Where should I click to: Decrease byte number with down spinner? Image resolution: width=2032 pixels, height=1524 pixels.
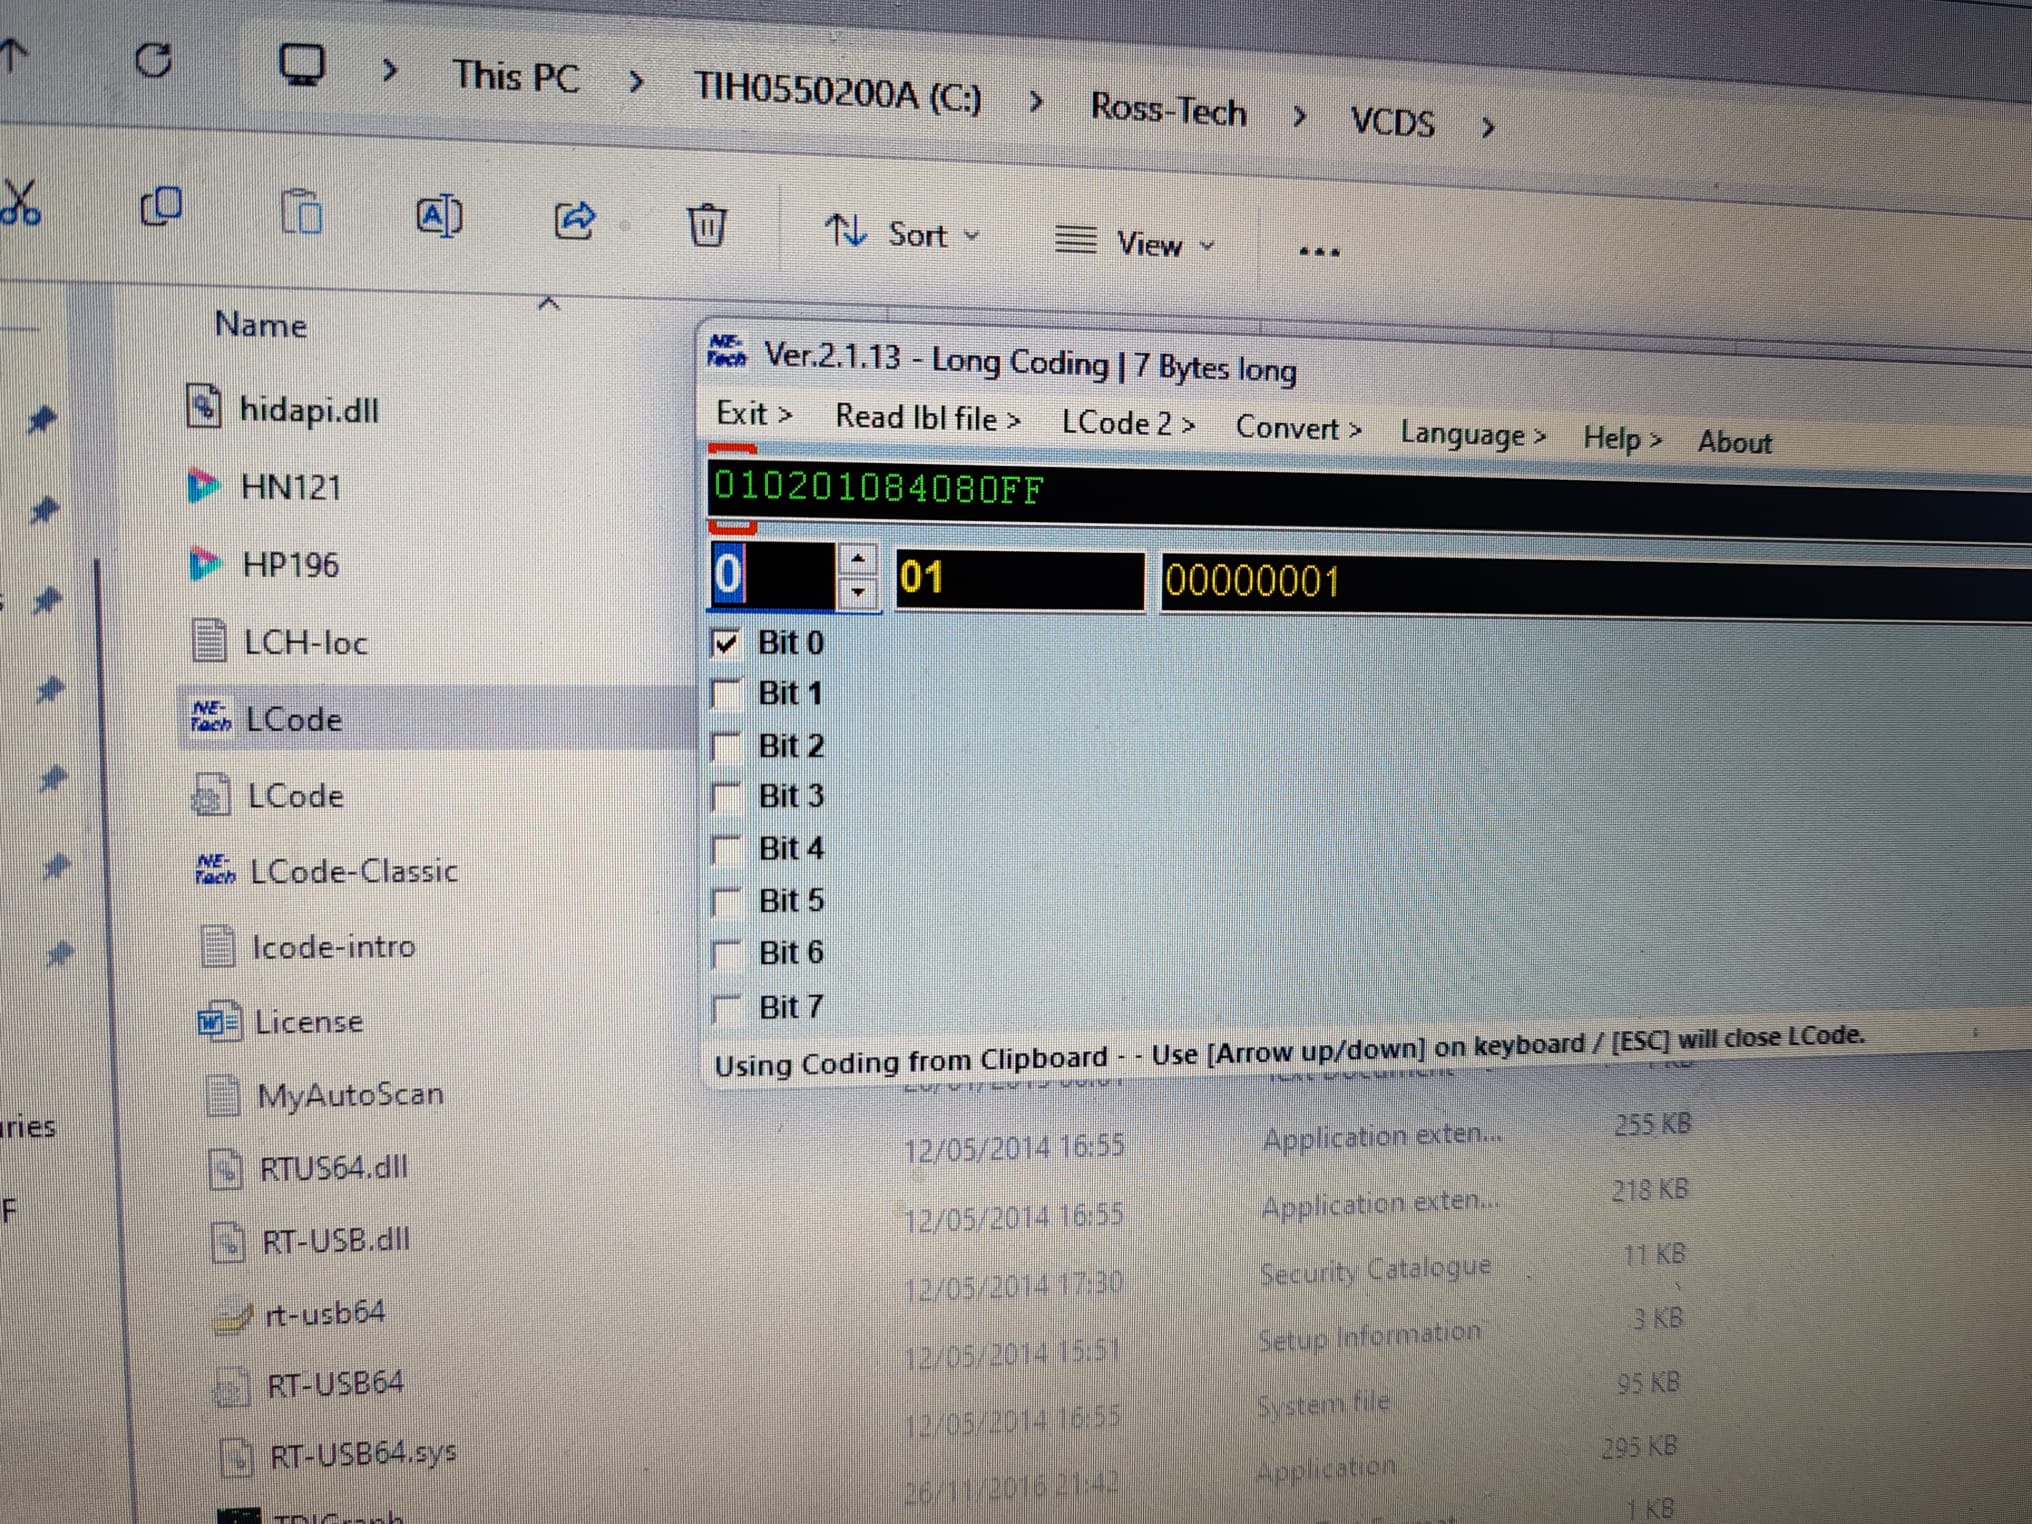(x=858, y=592)
